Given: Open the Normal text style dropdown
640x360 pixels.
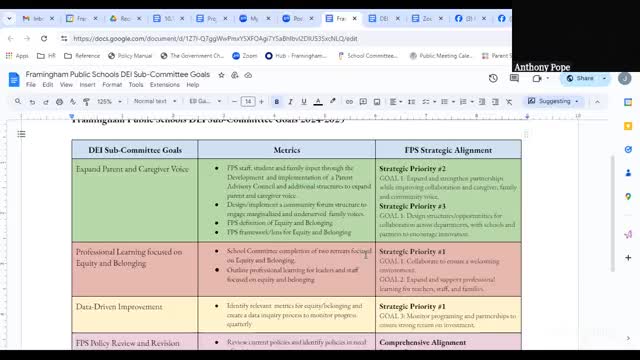Looking at the screenshot, I should click(155, 101).
